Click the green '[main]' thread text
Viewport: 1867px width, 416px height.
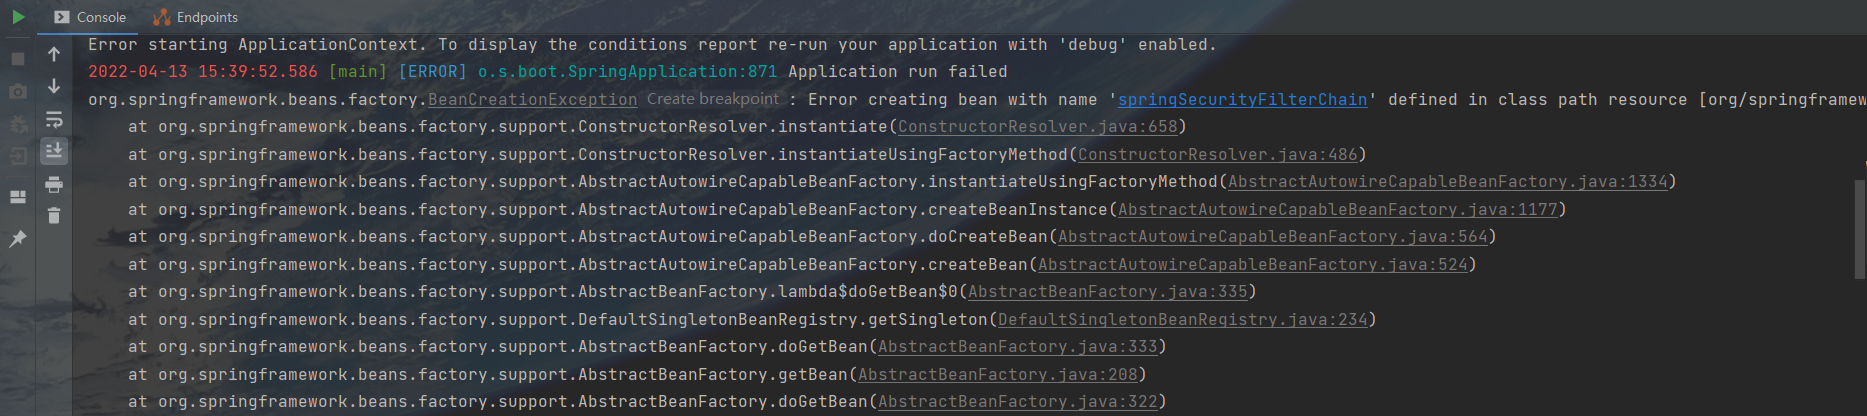pos(358,72)
